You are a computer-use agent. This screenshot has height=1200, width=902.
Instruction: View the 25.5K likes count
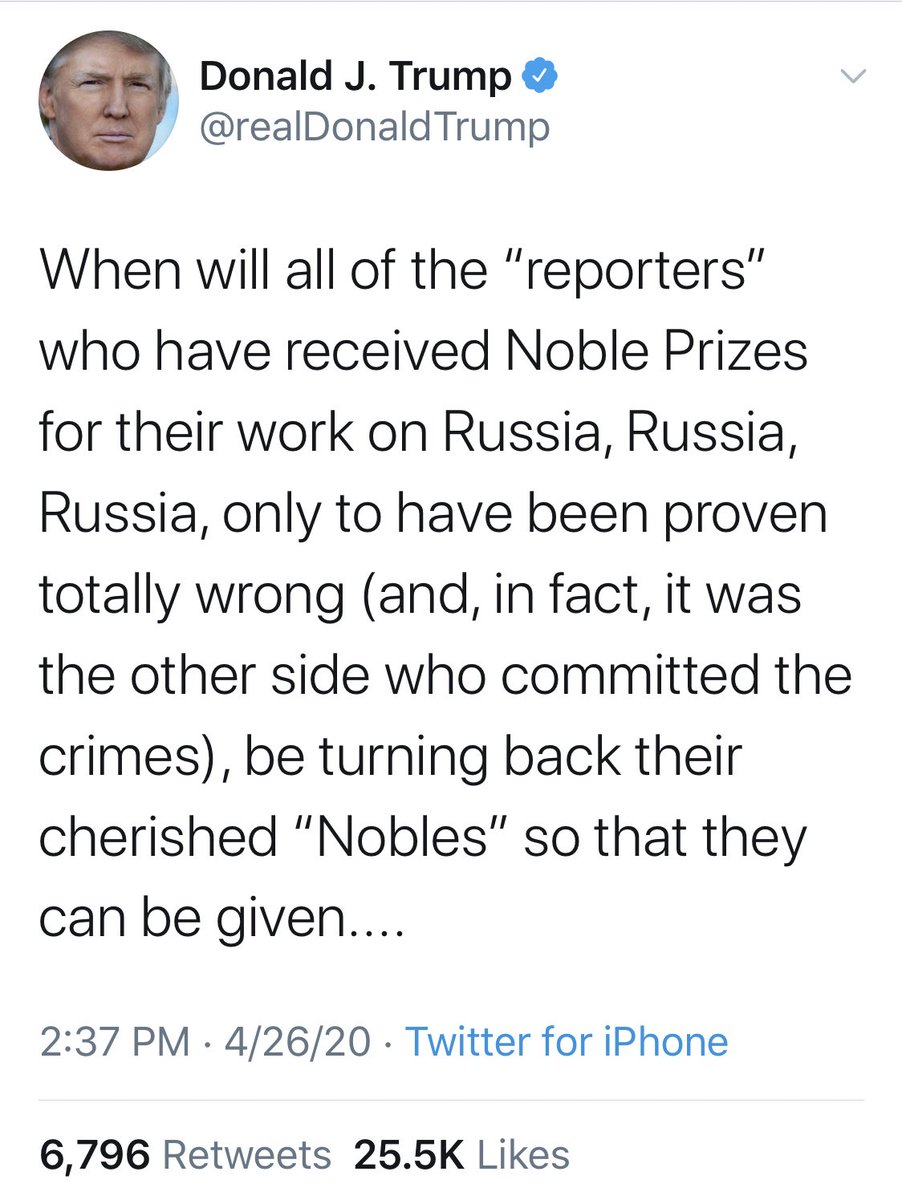[409, 1155]
